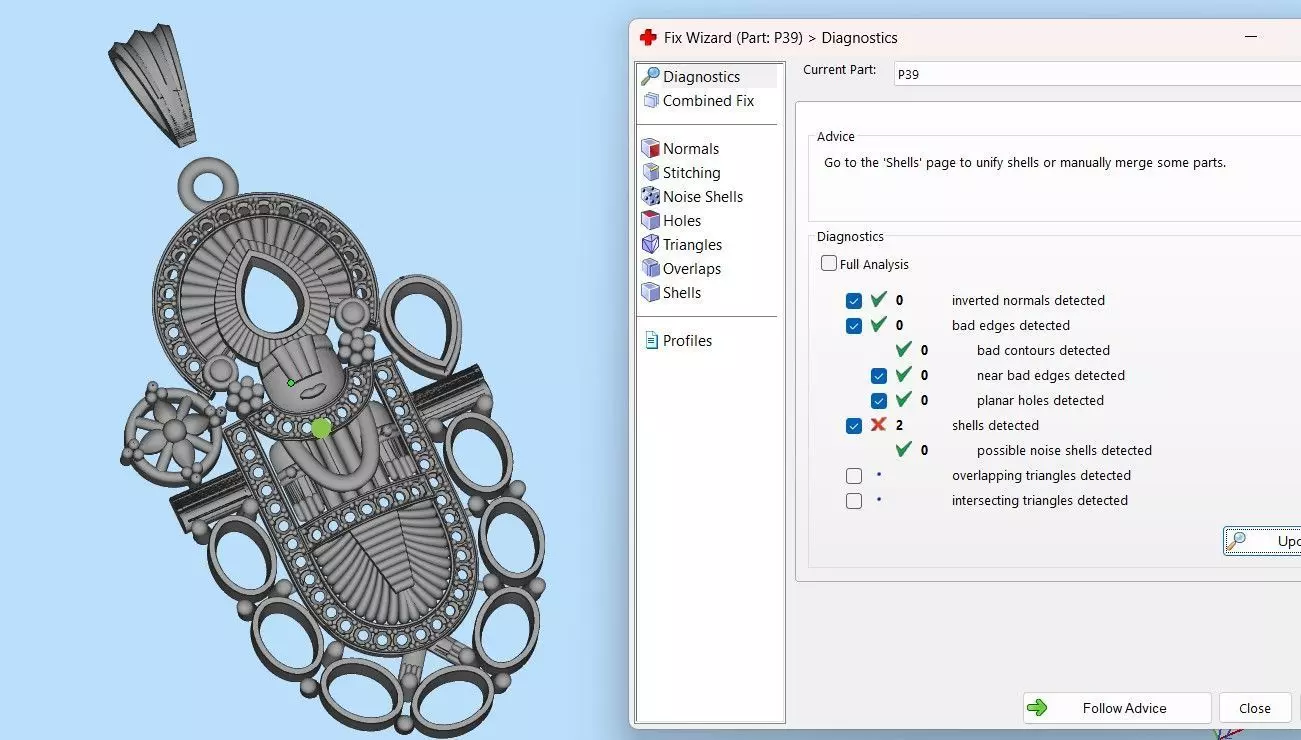Image resolution: width=1301 pixels, height=740 pixels.
Task: Enable intersecting triangles detection checkbox
Action: coord(853,500)
